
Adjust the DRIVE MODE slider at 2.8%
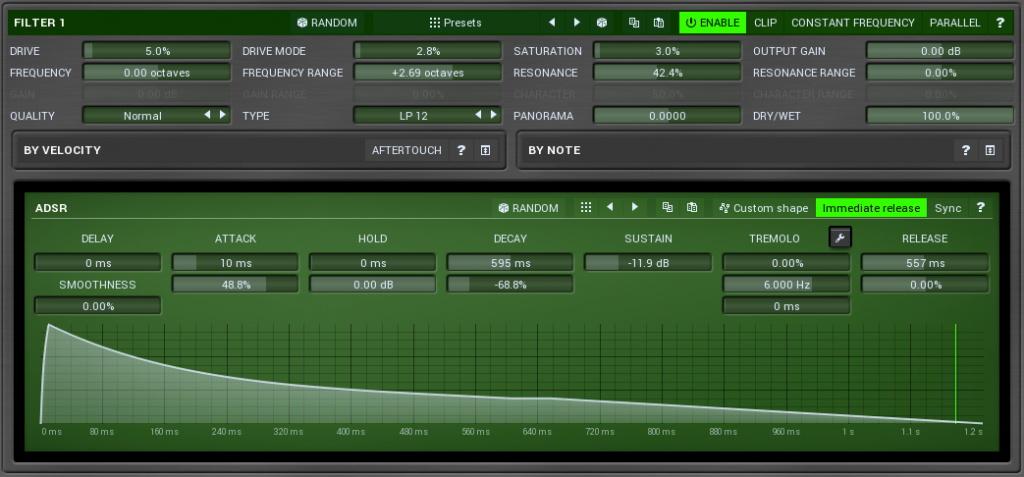(x=428, y=51)
